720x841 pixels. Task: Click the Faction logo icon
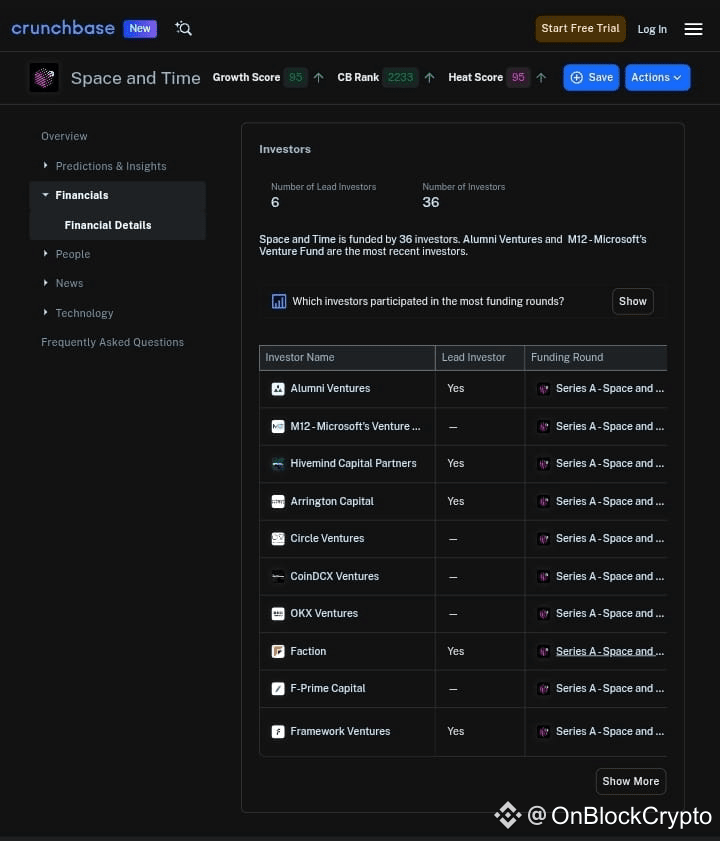[x=278, y=651]
